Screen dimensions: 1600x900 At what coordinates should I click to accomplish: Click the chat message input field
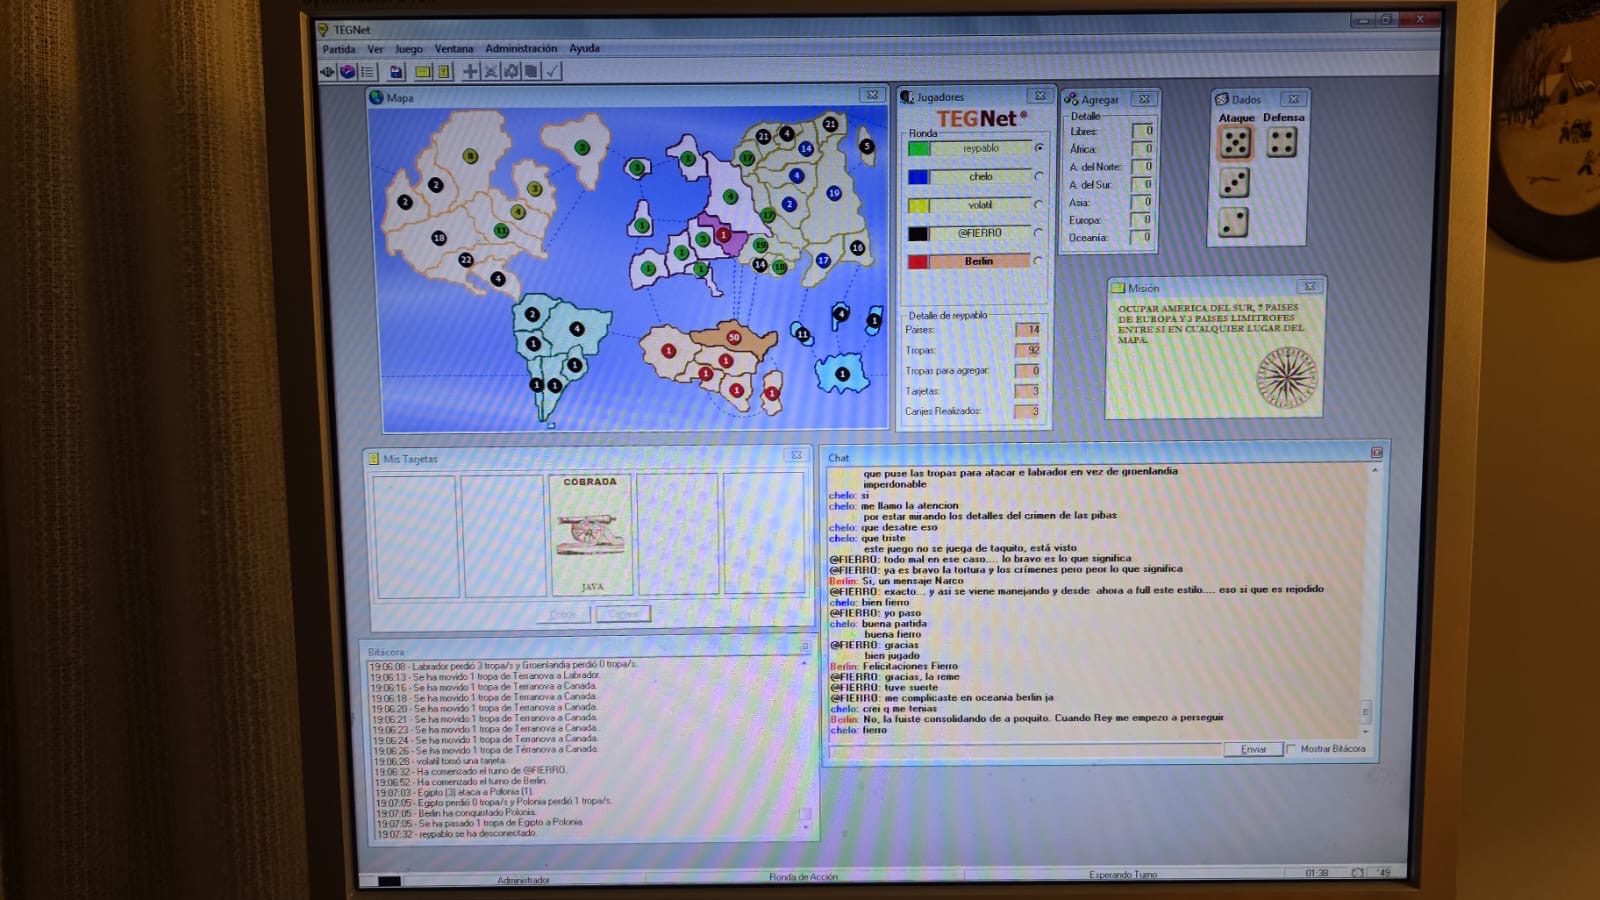tap(1025, 750)
